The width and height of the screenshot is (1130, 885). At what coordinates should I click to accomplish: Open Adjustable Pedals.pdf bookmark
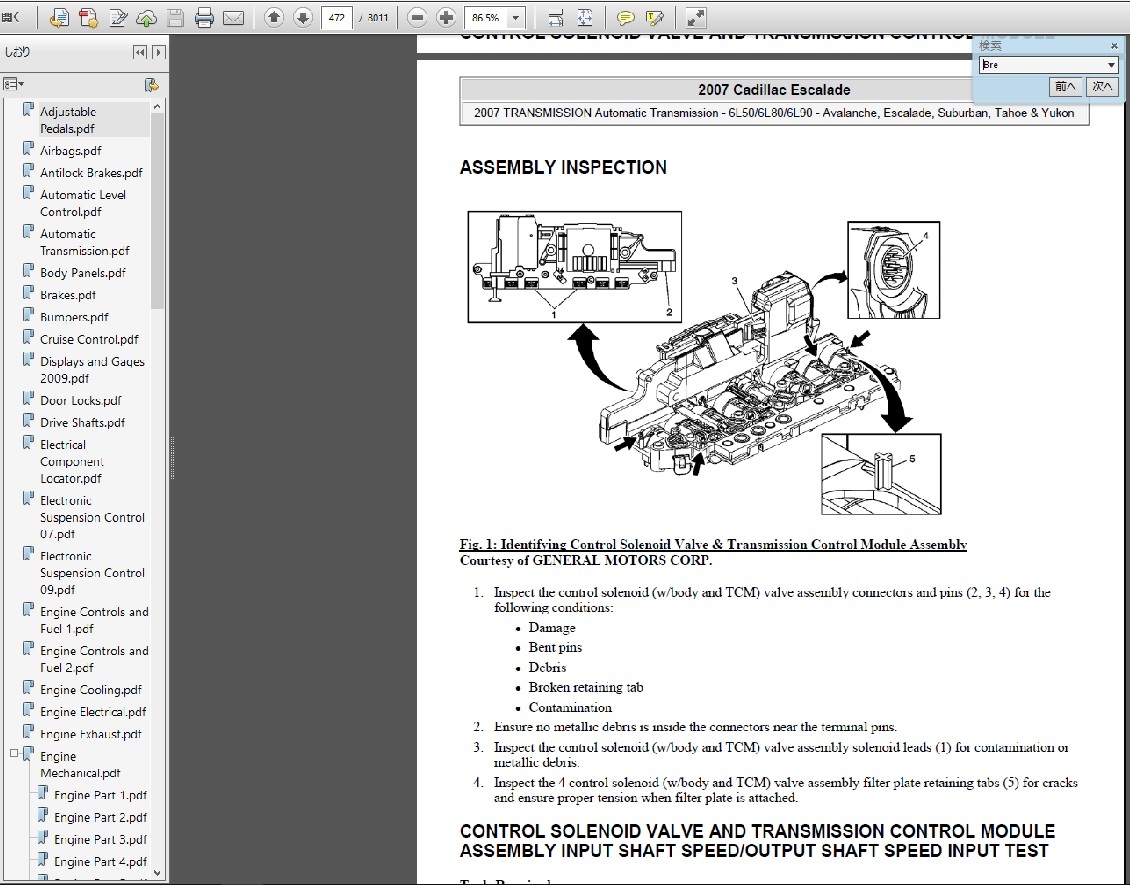click(x=68, y=120)
